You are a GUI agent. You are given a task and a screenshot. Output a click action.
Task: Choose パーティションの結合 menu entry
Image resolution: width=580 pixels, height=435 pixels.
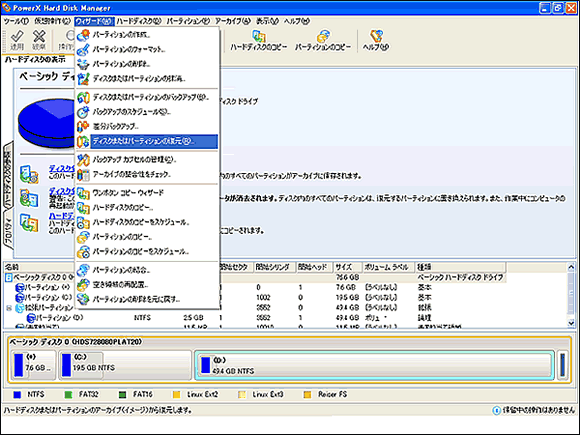[147, 270]
